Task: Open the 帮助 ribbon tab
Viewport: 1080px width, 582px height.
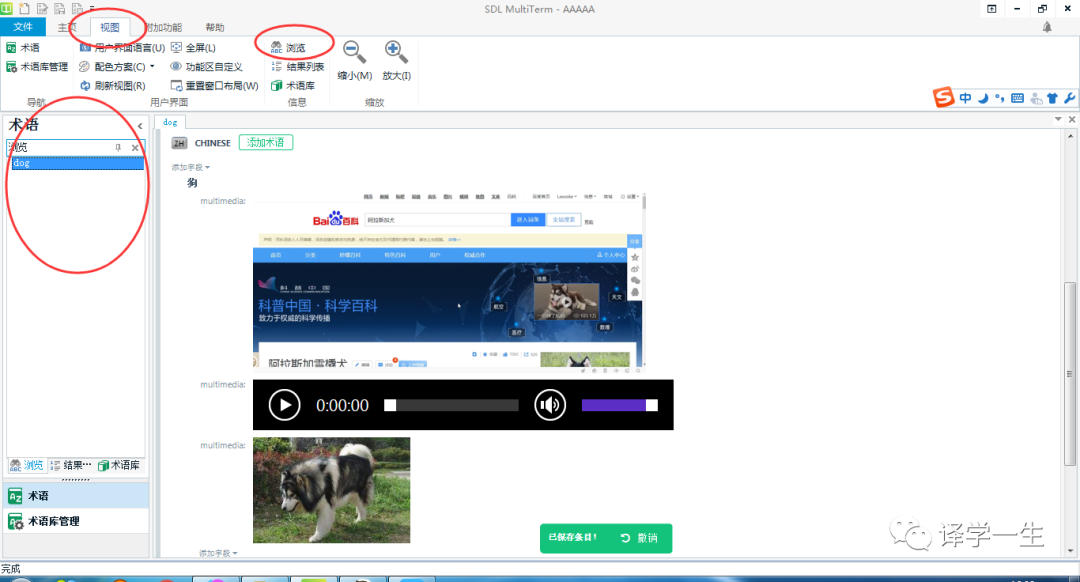Action: coord(215,28)
